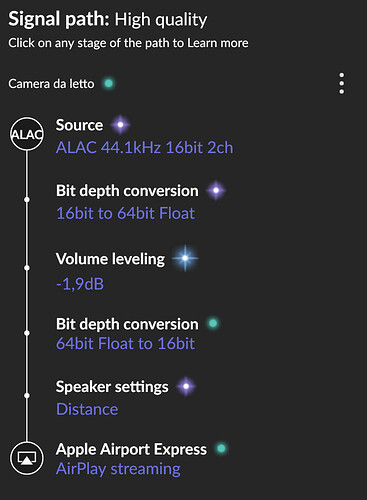Click purple star next to Source
Viewport: 367px width, 500px height.
(120, 125)
